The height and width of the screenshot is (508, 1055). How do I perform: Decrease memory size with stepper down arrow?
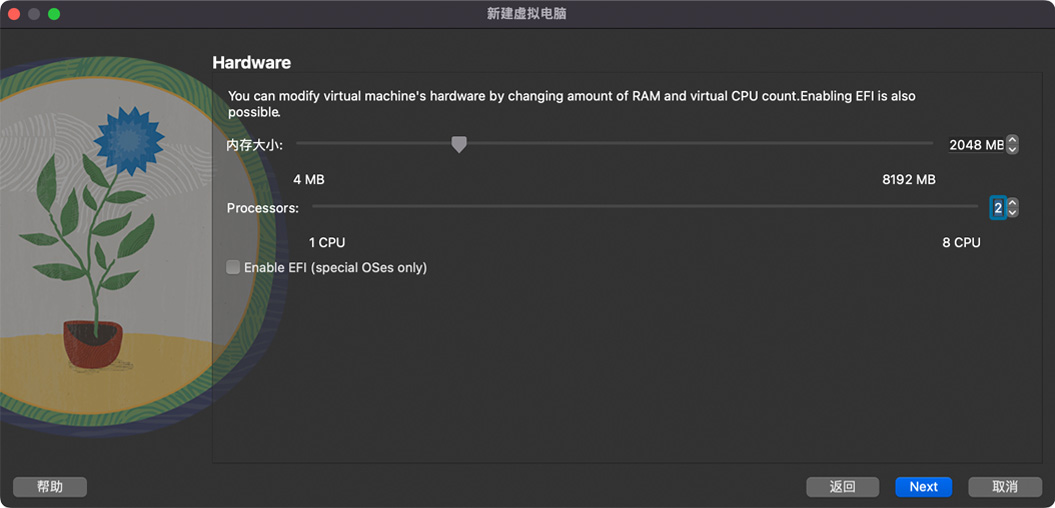point(1012,149)
